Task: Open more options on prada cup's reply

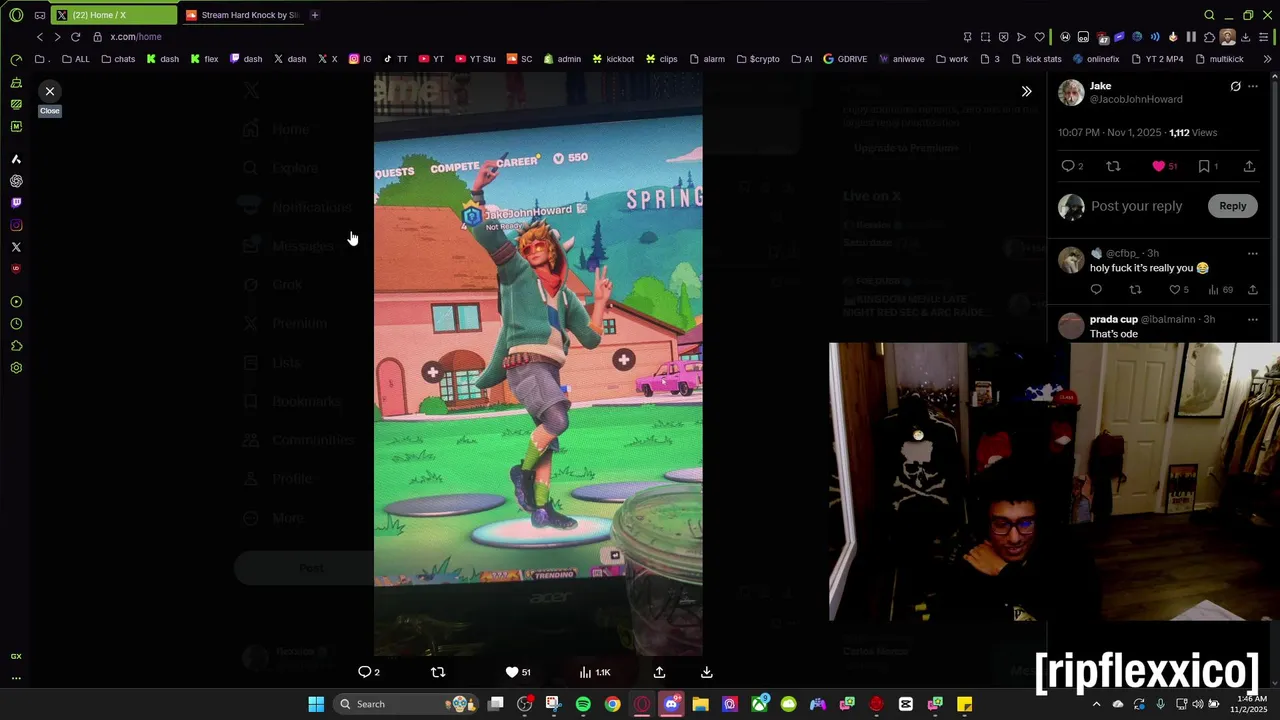Action: tap(1253, 319)
